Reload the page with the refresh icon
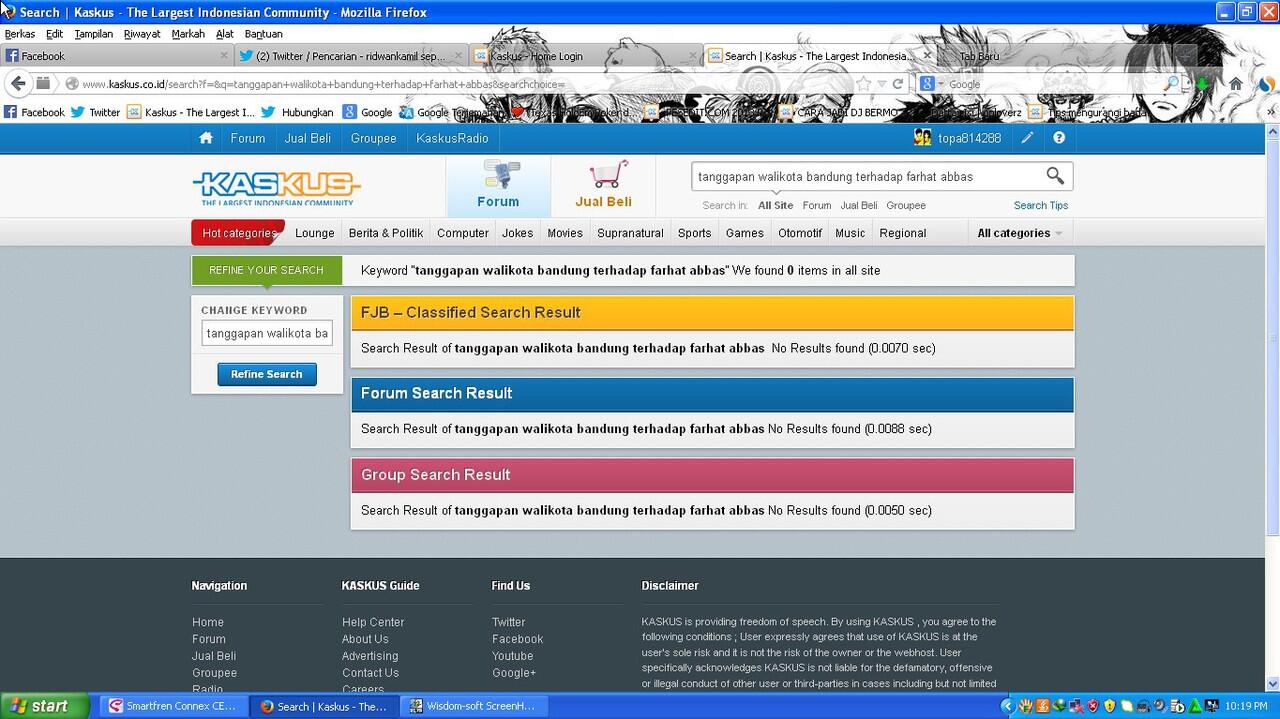Screen dimensions: 1280x719 pos(898,84)
